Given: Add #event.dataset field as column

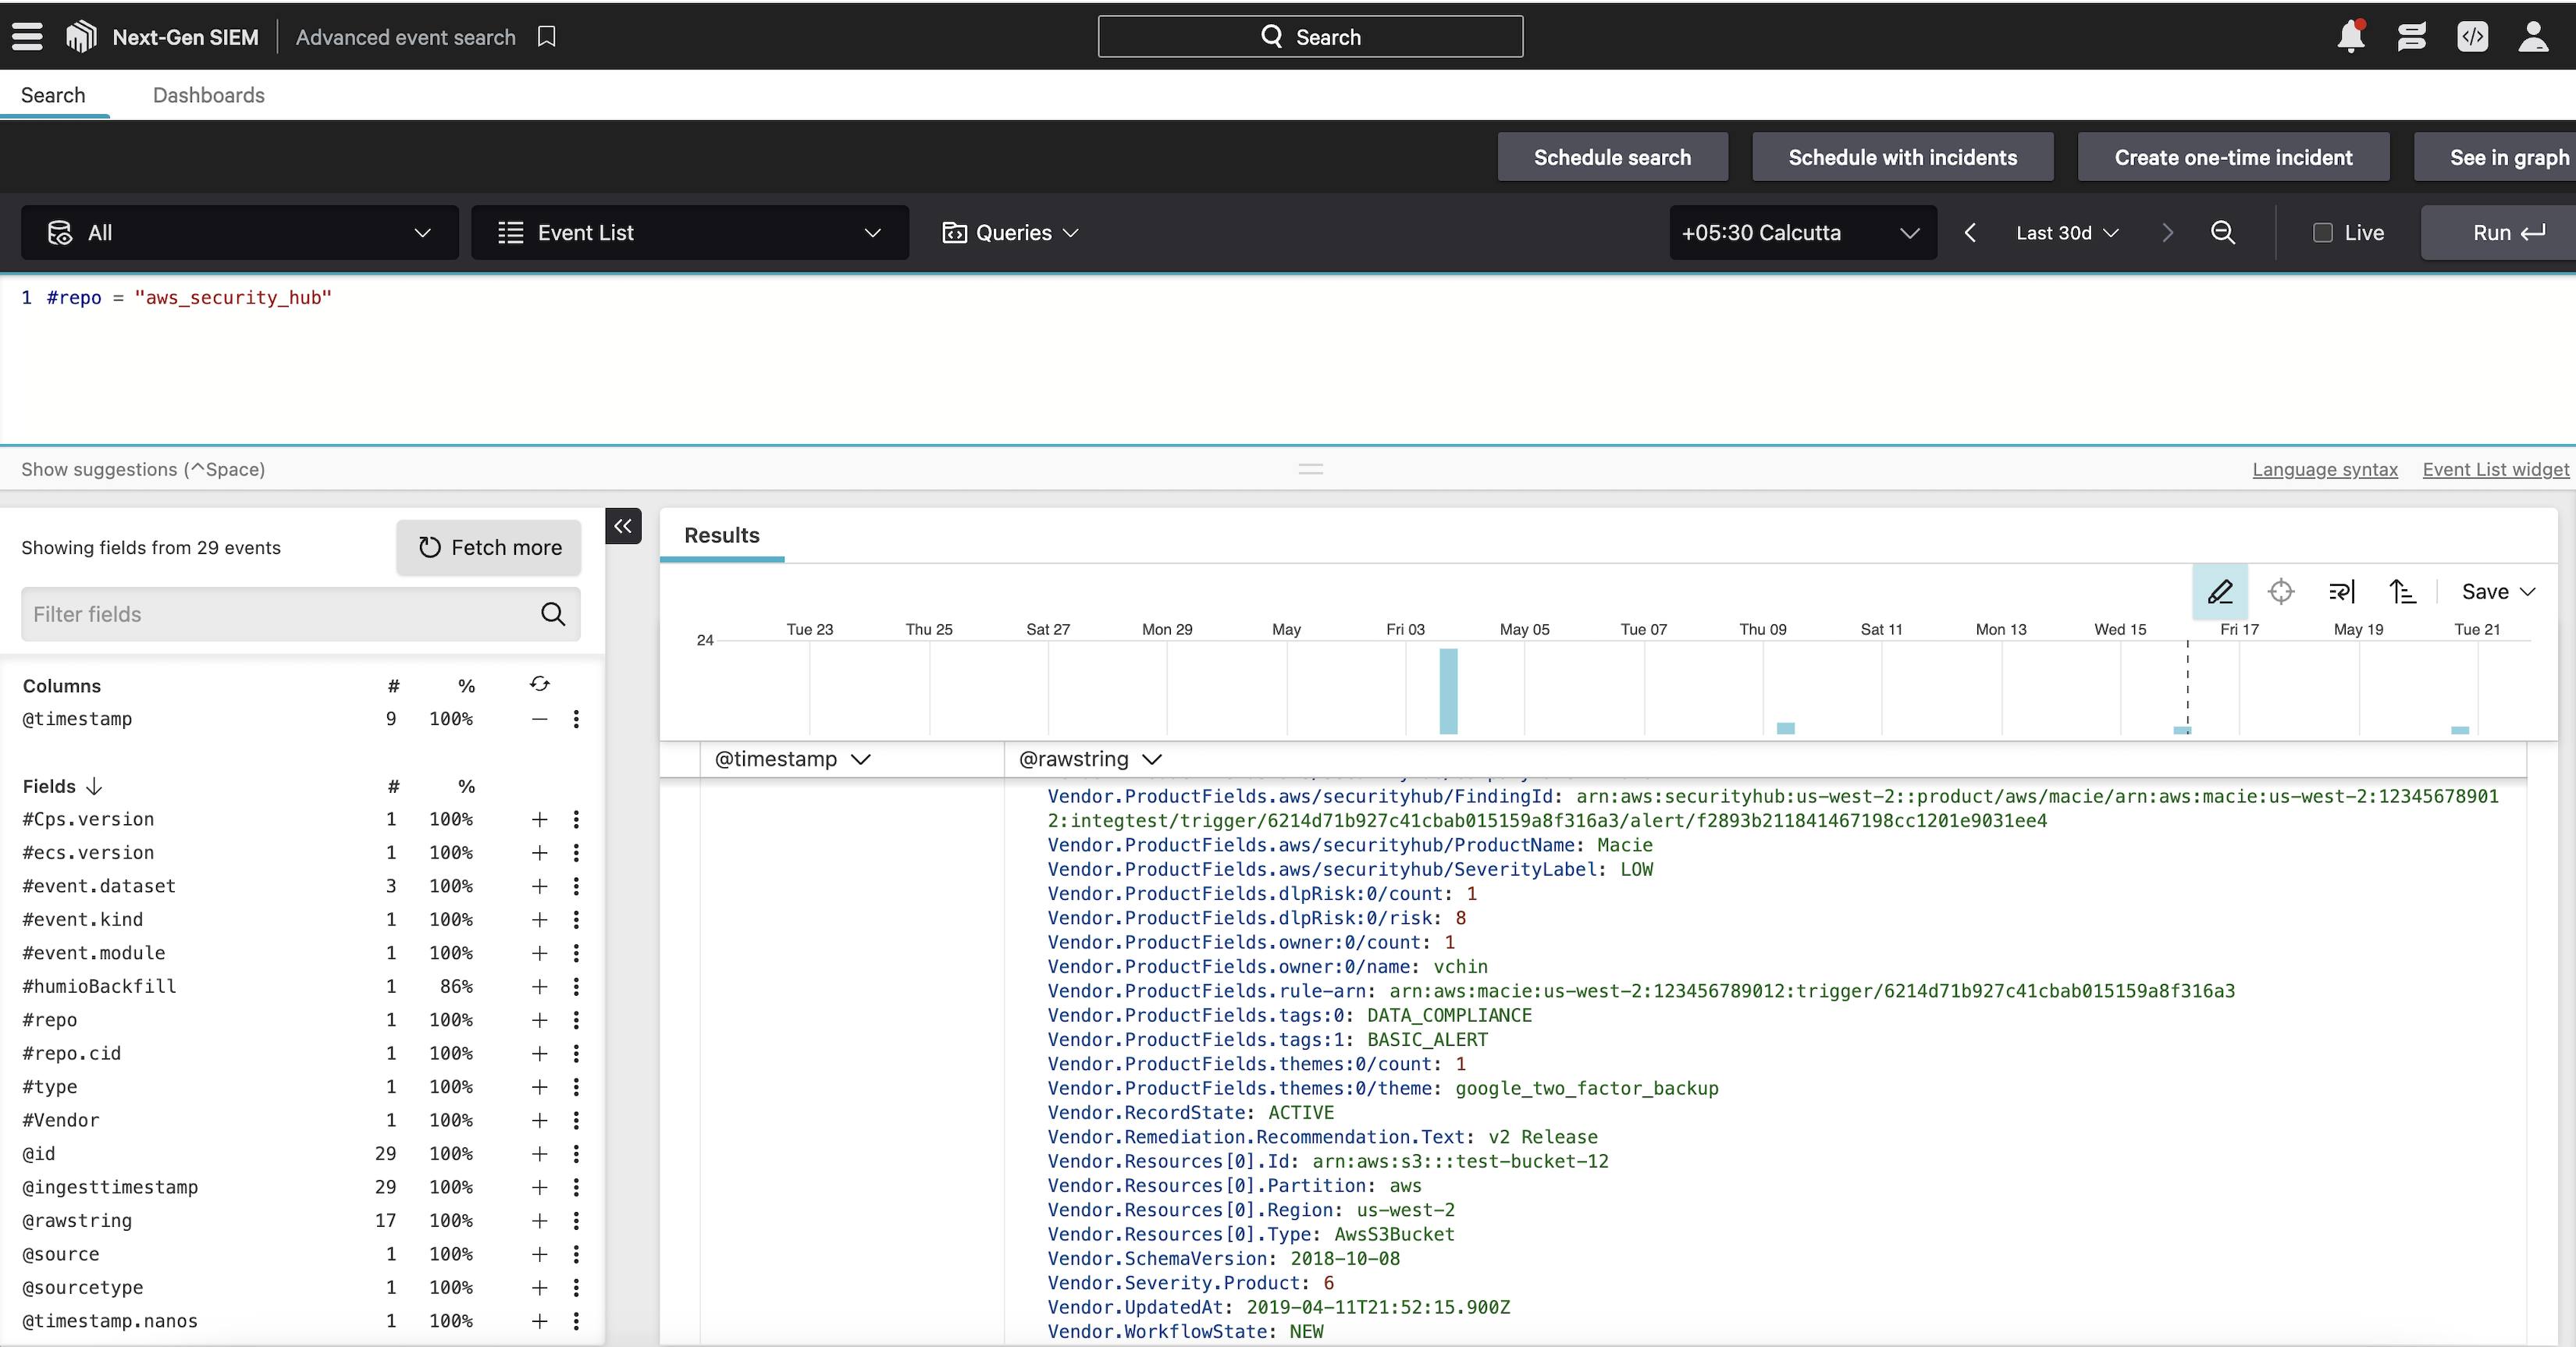Looking at the screenshot, I should 539,886.
